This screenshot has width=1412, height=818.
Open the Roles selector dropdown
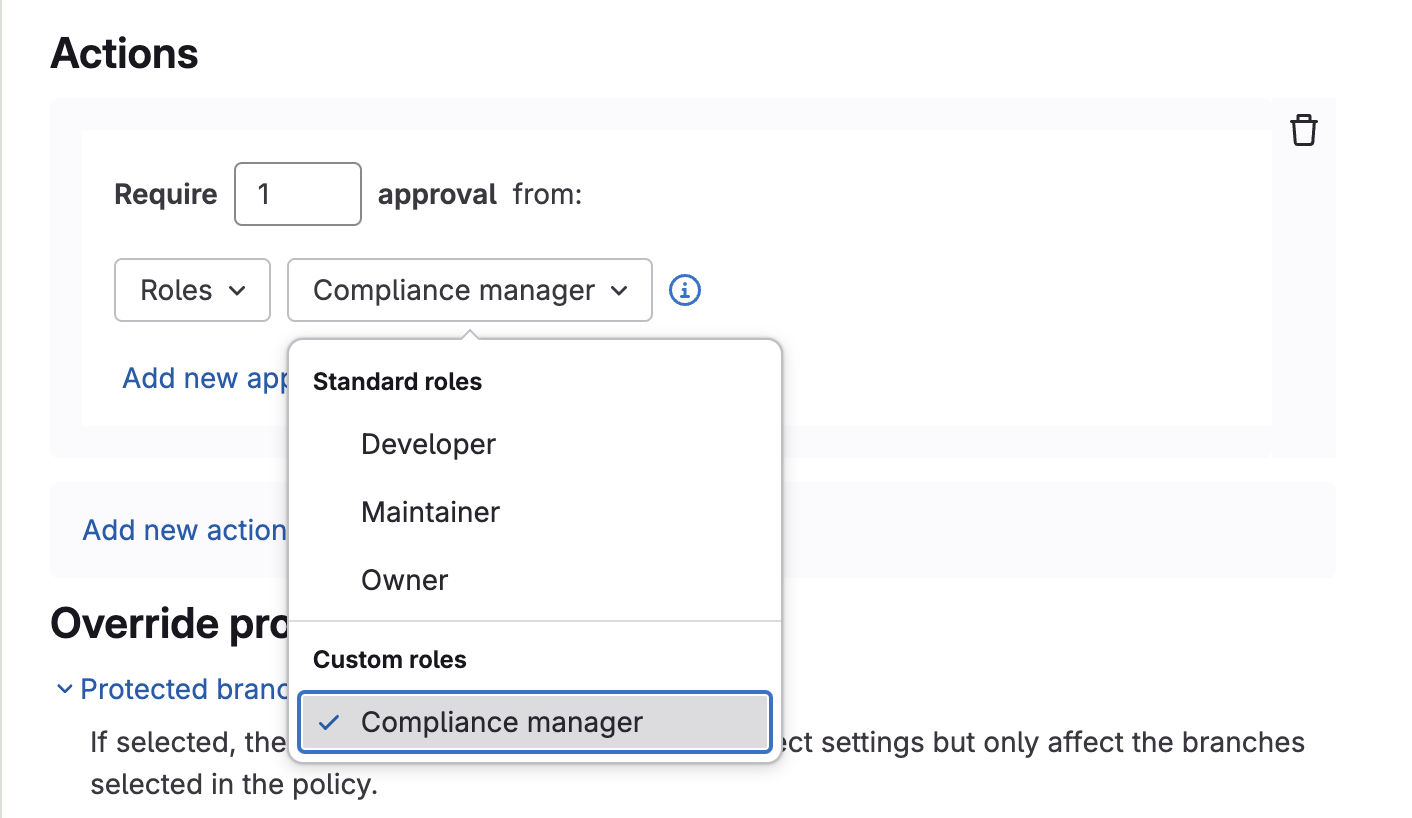click(x=192, y=290)
